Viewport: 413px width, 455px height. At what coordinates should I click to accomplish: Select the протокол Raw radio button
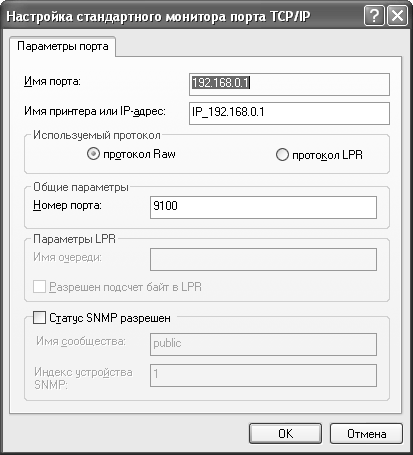point(93,154)
